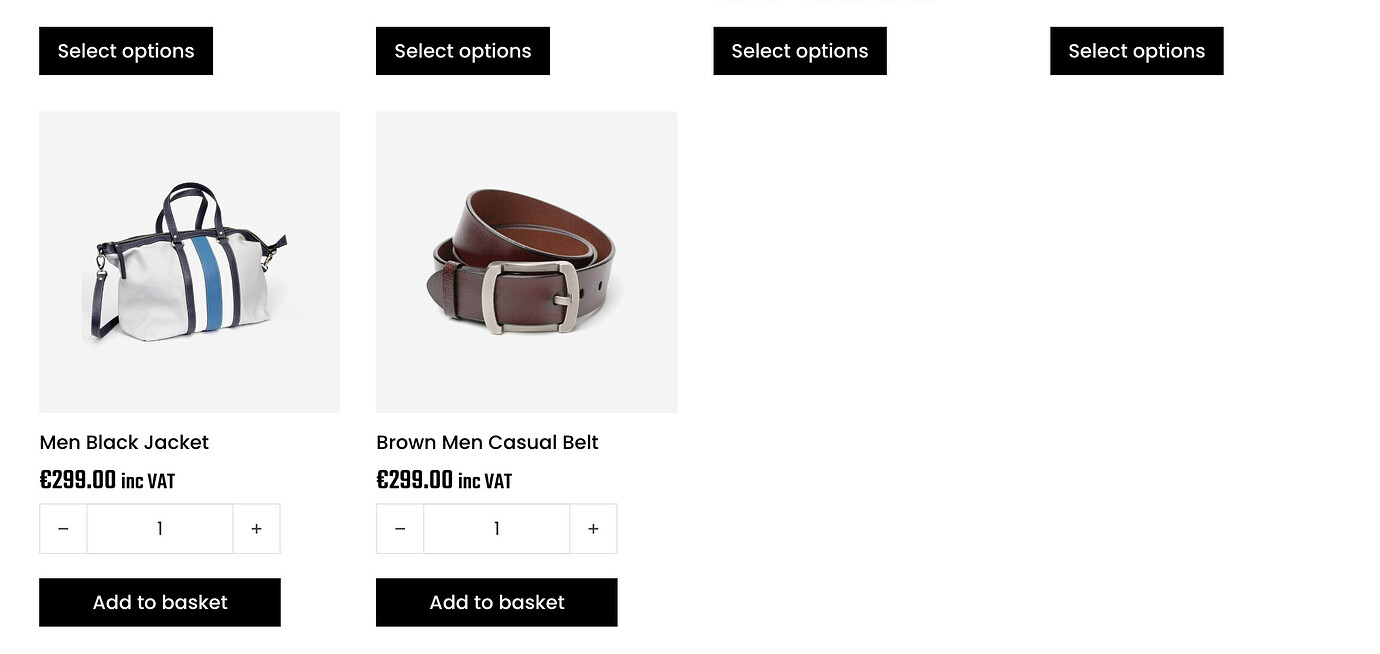Screen dimensions: 1380x654
Task: Open the brown leather belt product image
Action: coord(526,262)
